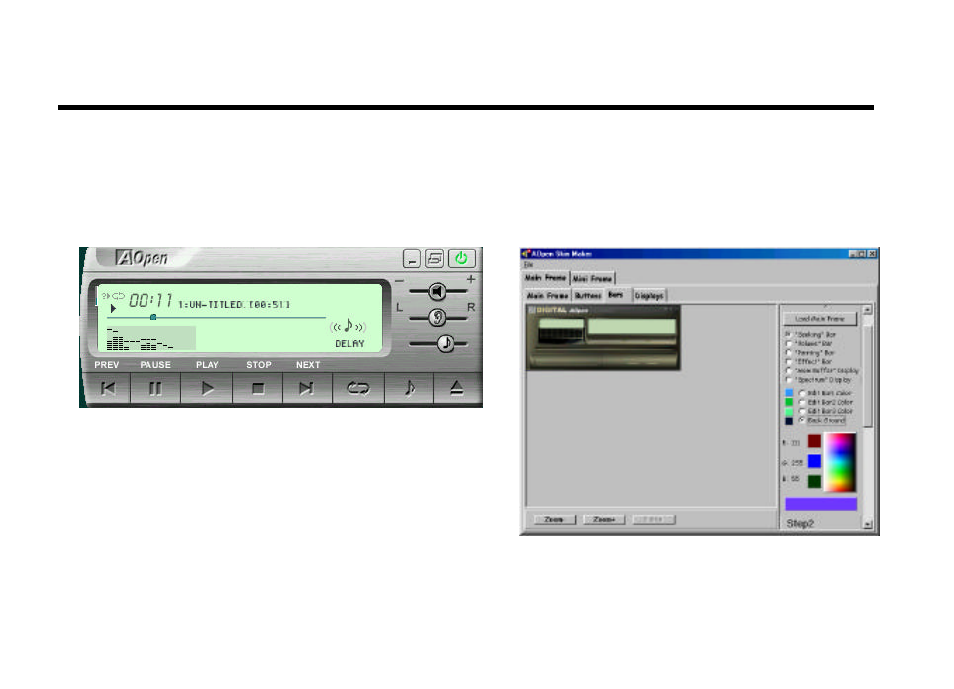Open the File menu in Skin Maker
This screenshot has width=954, height=689.
(528, 264)
